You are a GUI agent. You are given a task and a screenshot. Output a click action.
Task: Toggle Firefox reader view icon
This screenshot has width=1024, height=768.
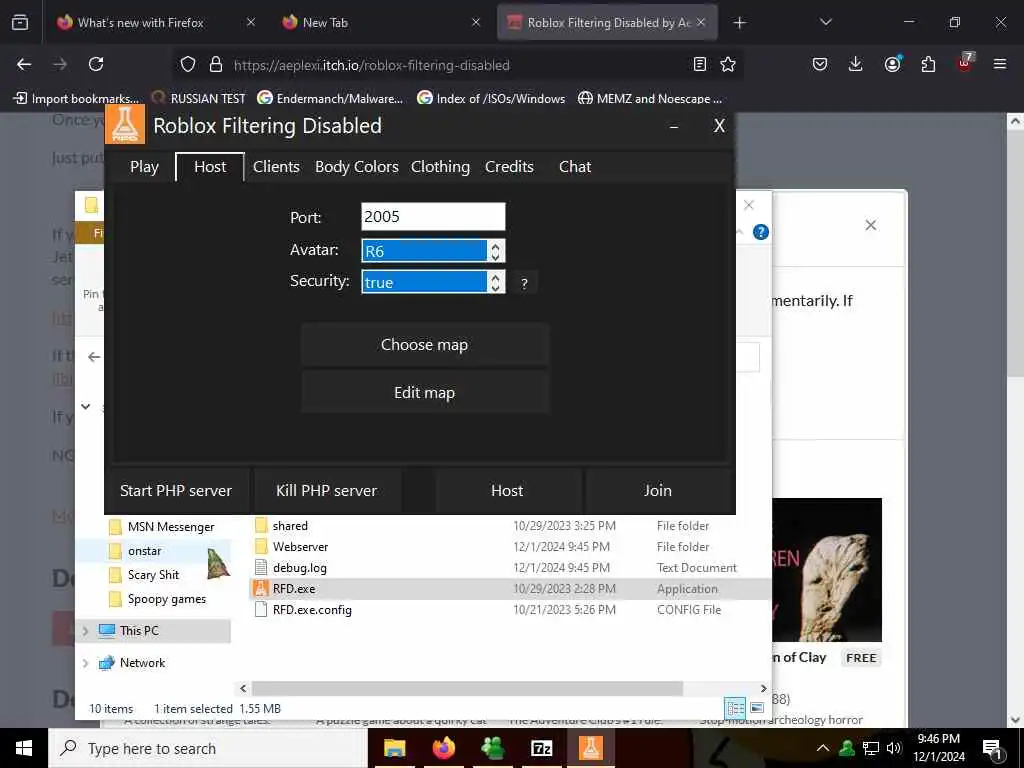pyautogui.click(x=699, y=64)
